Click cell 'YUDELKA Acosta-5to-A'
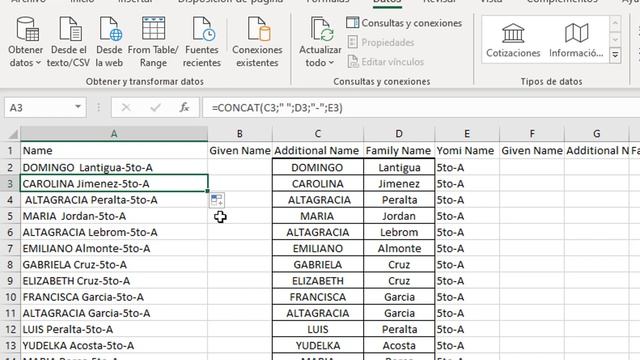 (114, 345)
